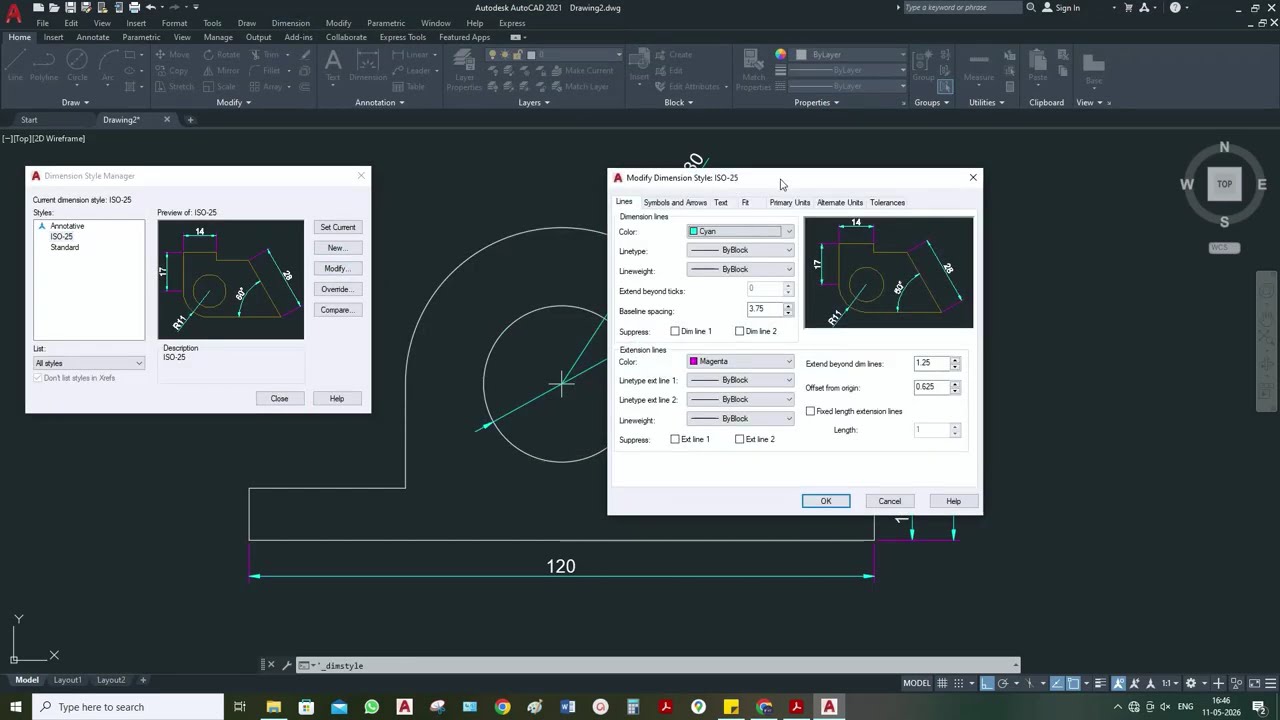Image resolution: width=1280 pixels, height=720 pixels.
Task: Toggle the Suppress Dim line 1 checkbox
Action: 675,331
